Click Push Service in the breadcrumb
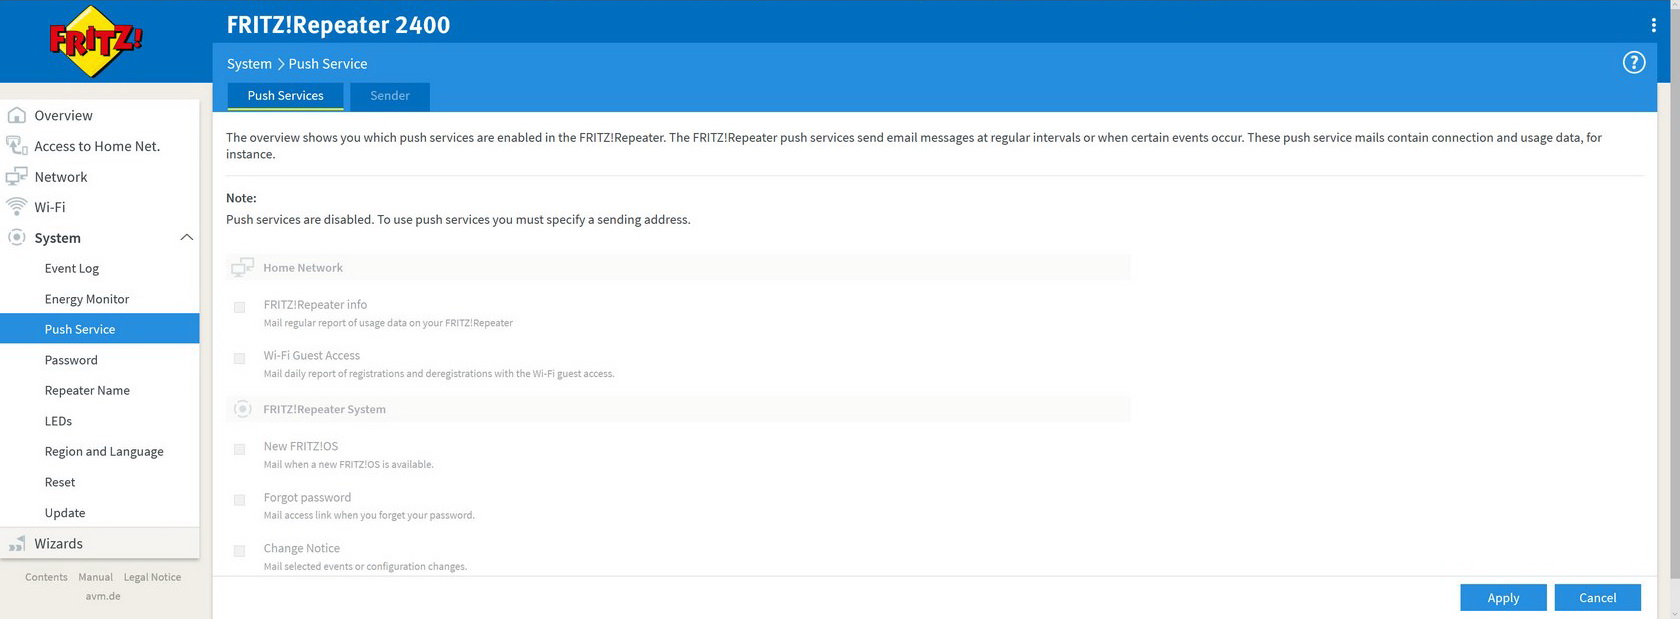 pos(328,63)
